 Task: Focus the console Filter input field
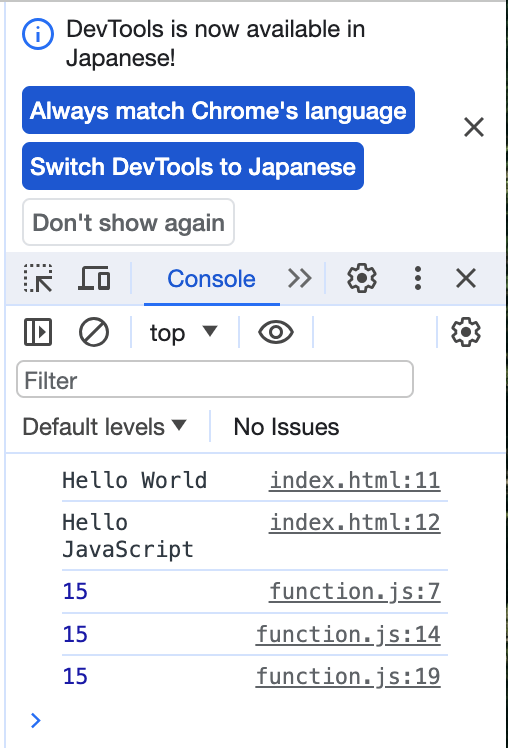coord(215,379)
